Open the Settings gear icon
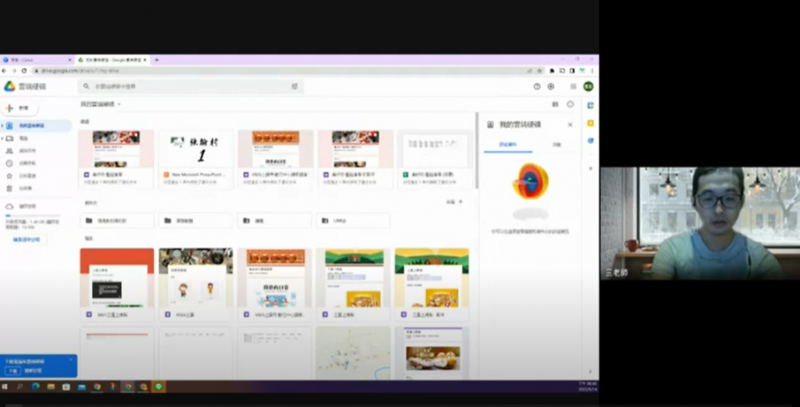Image resolution: width=800 pixels, height=407 pixels. 551,87
